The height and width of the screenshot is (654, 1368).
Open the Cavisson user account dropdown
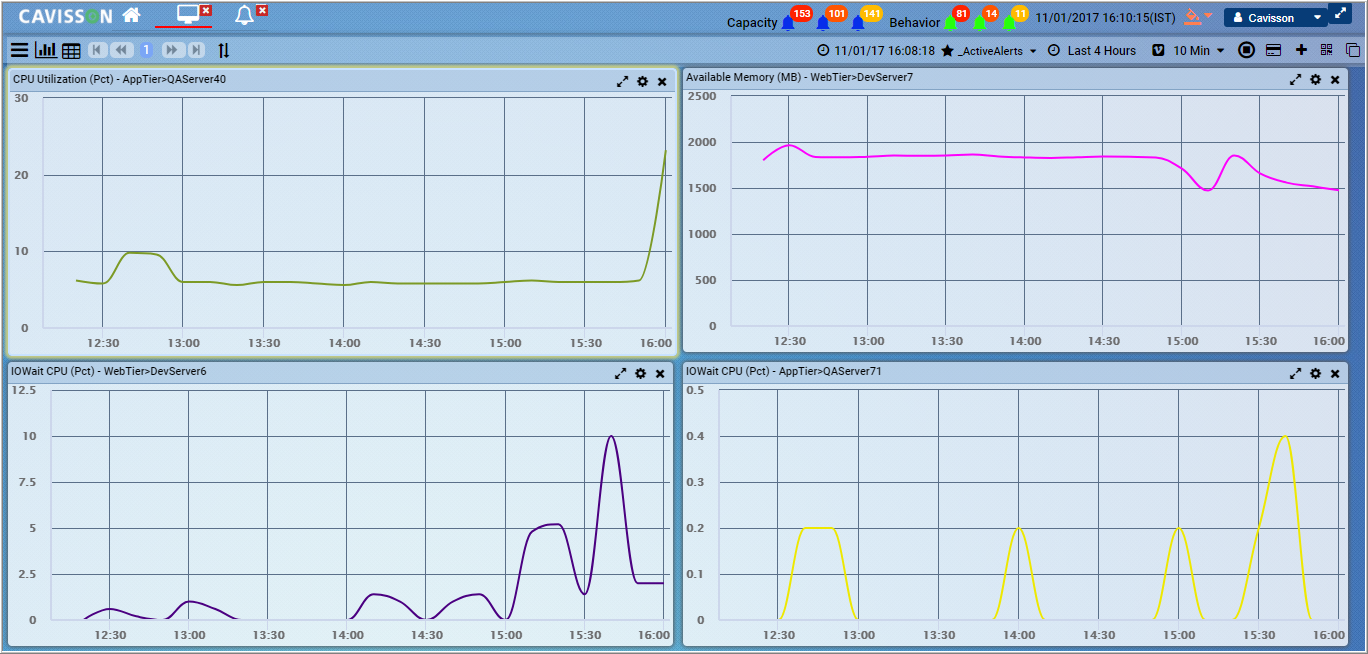click(1275, 18)
